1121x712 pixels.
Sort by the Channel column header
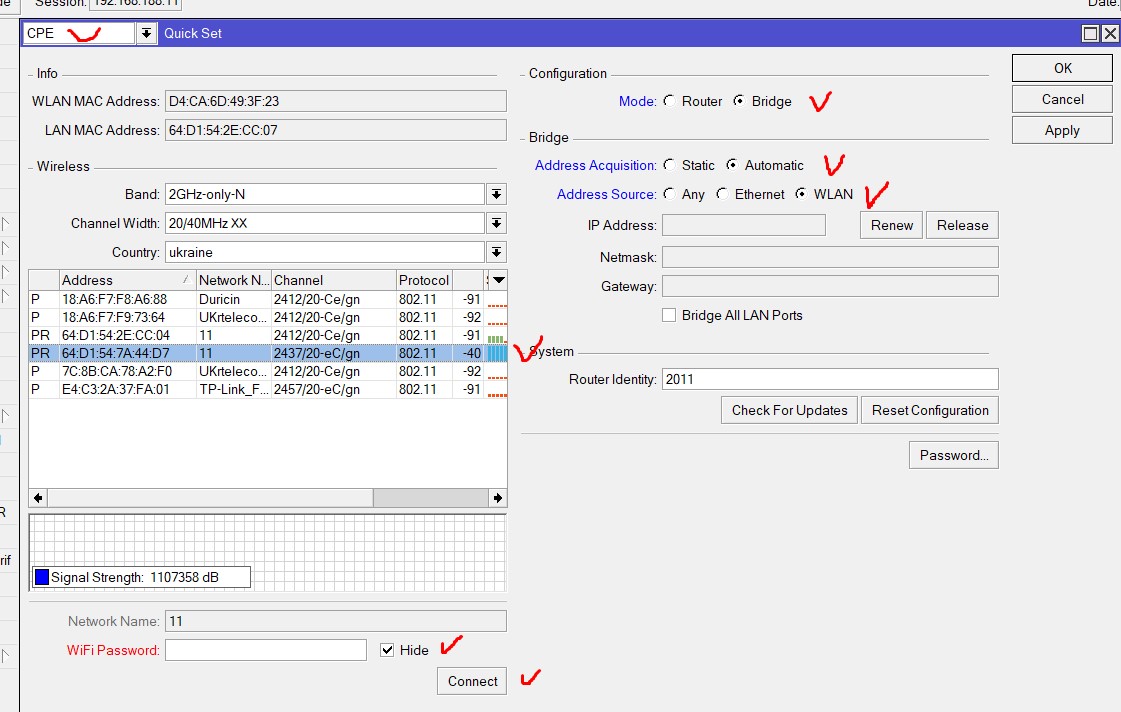[x=334, y=280]
